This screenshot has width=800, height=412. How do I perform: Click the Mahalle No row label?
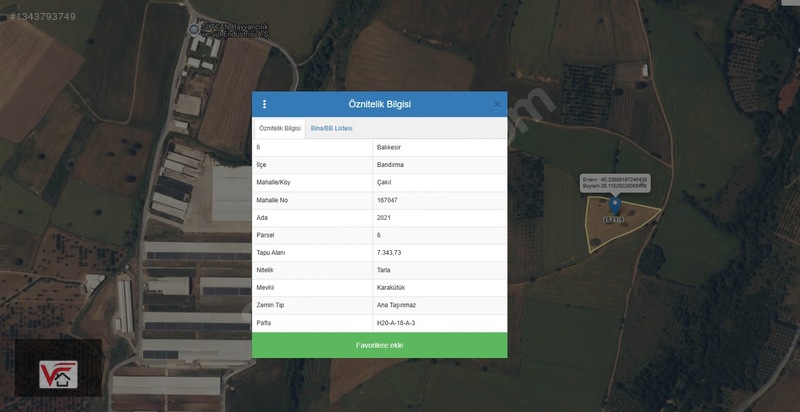[272, 200]
